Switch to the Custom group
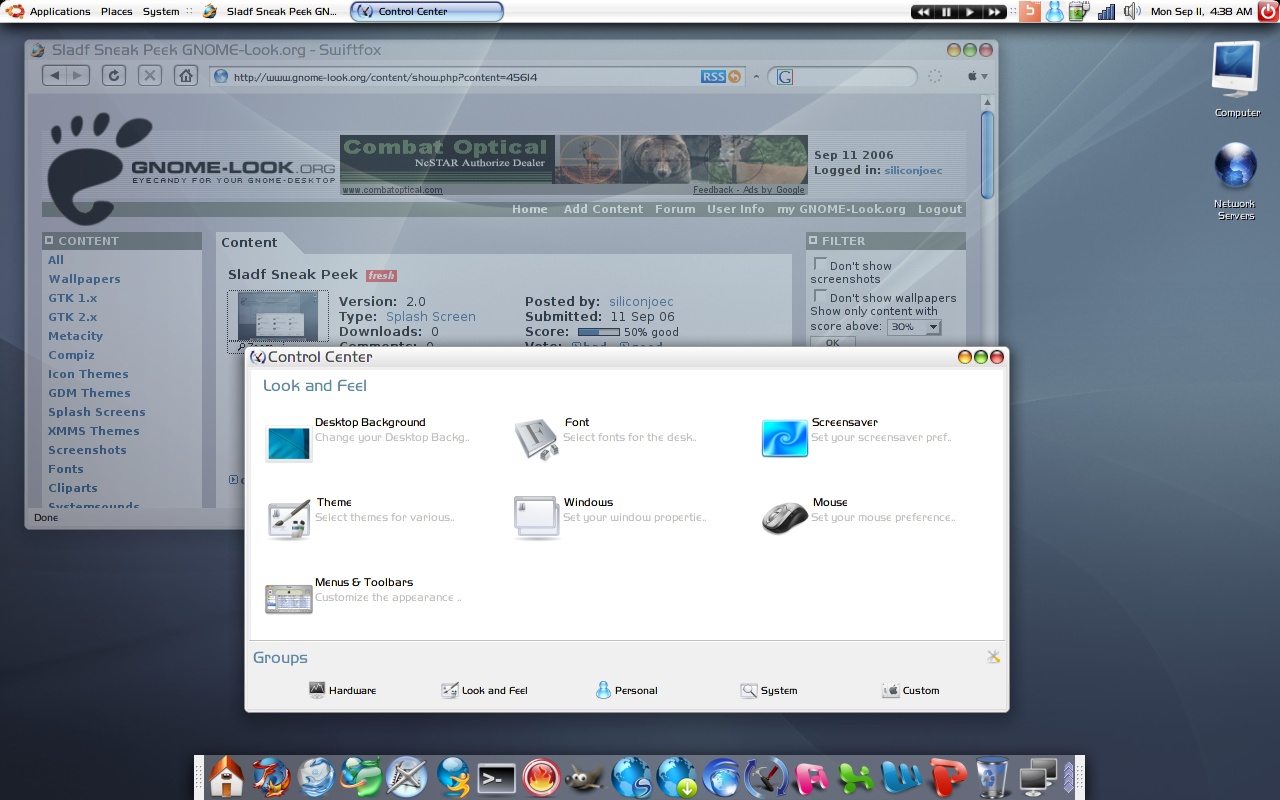The height and width of the screenshot is (800, 1280). pyautogui.click(x=910, y=690)
